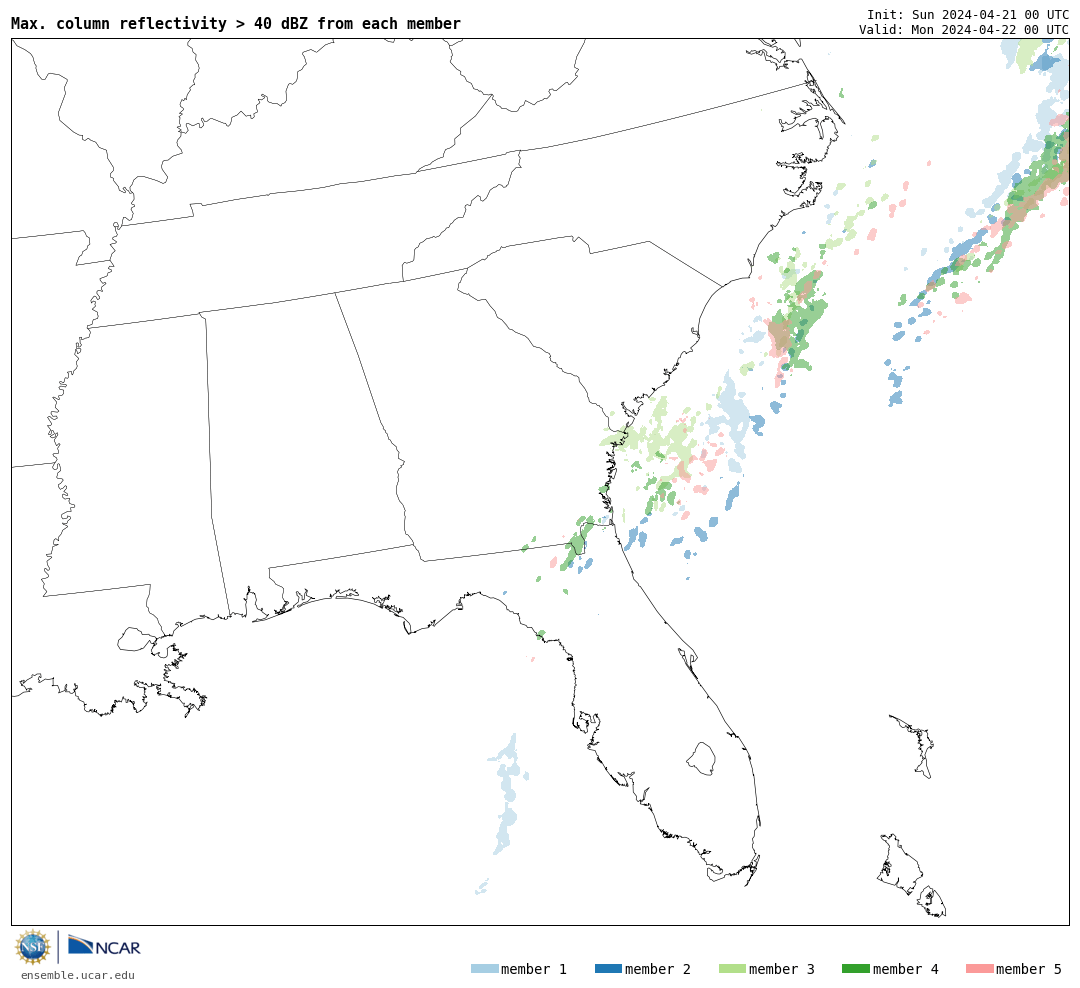Click the 'Valid: Mon 2024-04-22 00 UTC' text
The width and height of the screenshot is (1080, 988).
(964, 30)
